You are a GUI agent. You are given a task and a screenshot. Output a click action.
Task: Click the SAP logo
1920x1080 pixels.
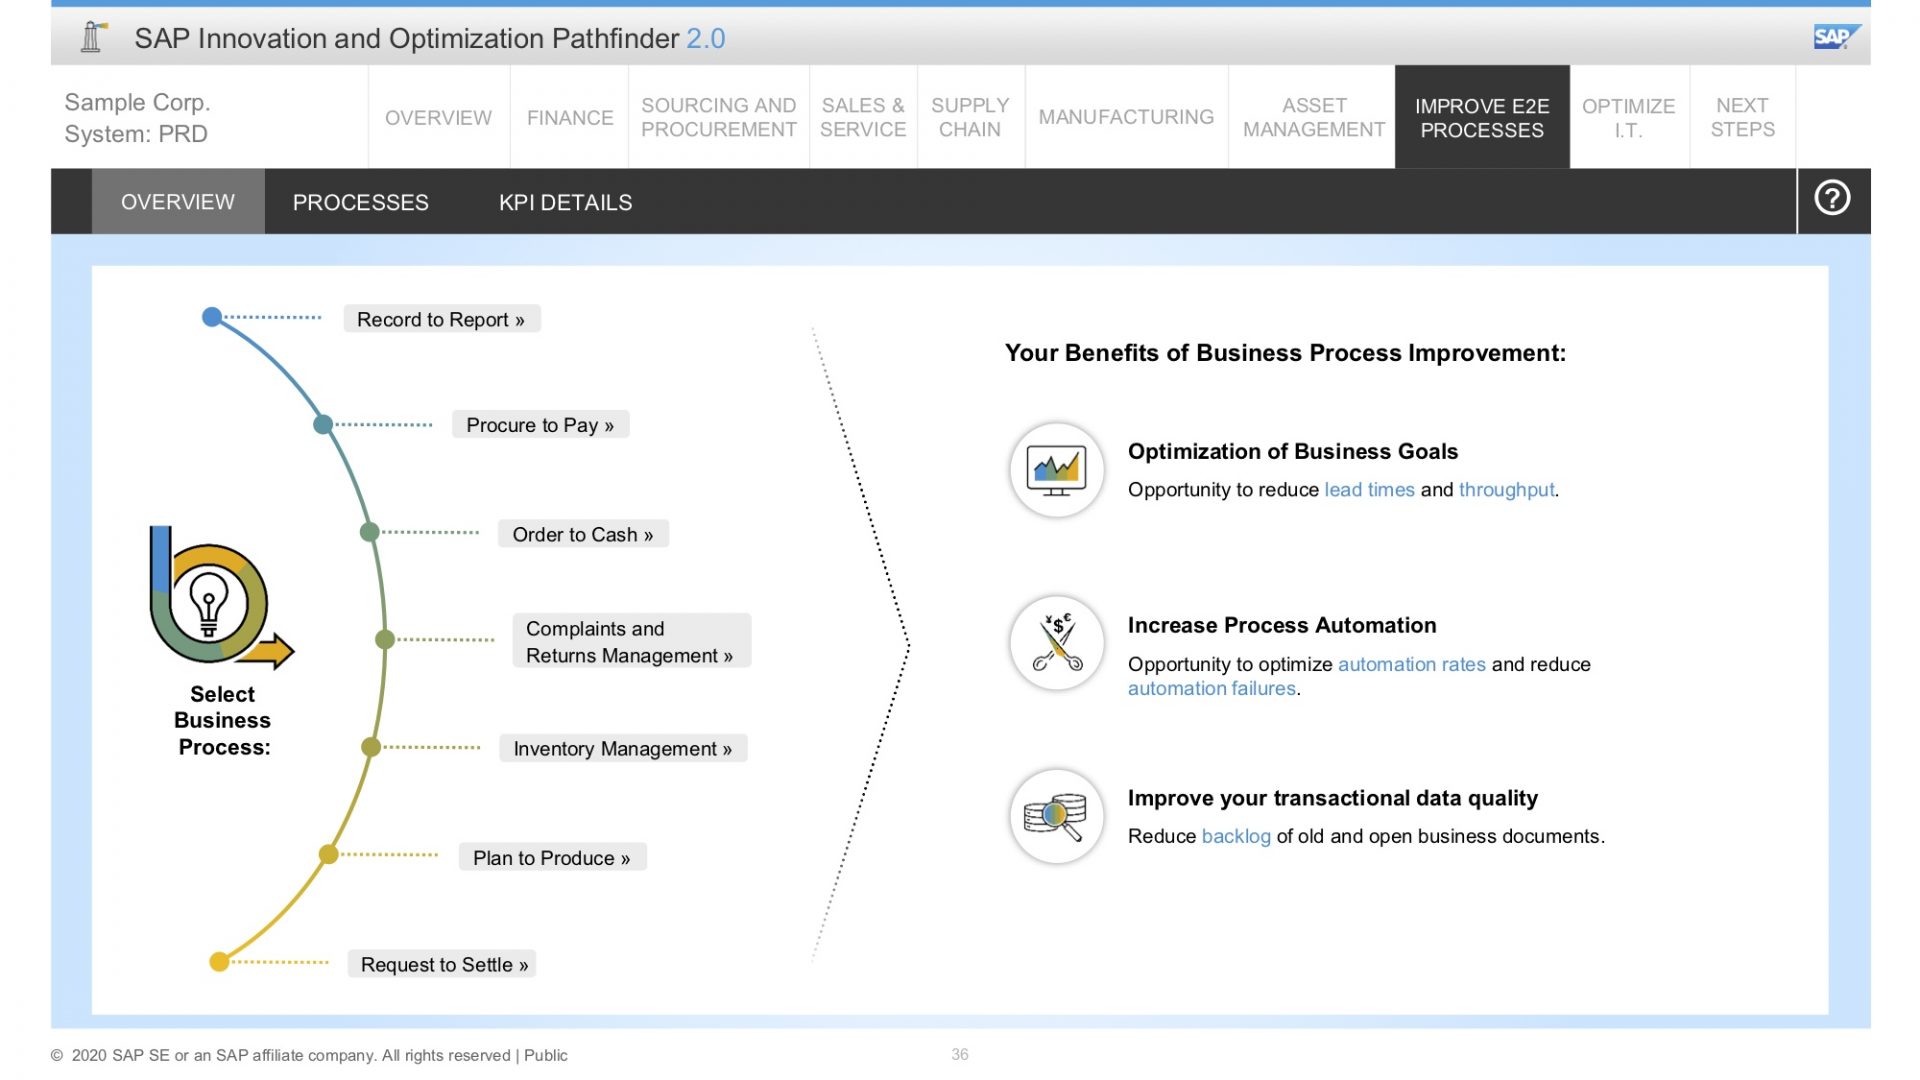(1836, 37)
